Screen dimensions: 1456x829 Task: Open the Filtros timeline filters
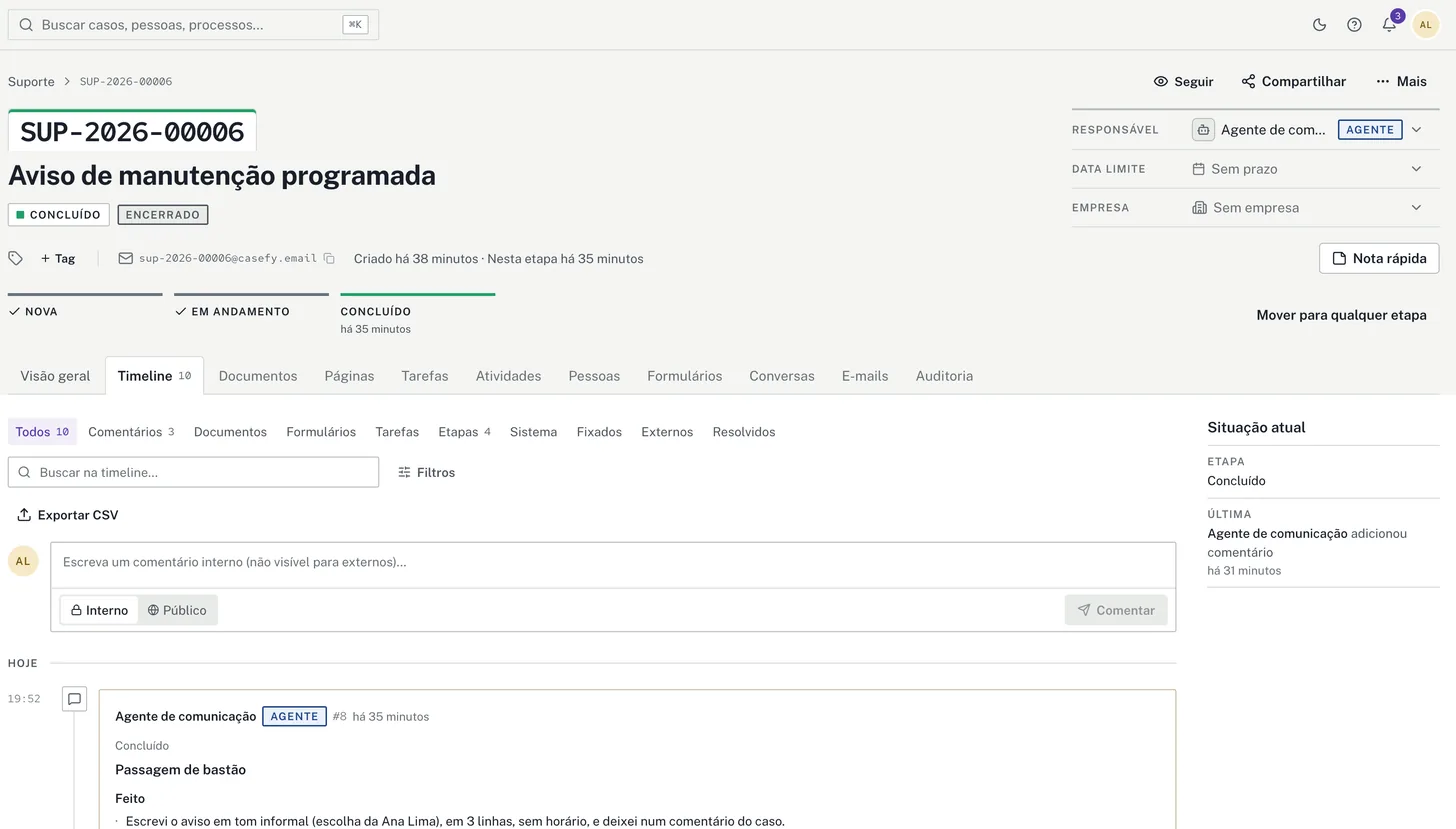point(426,472)
